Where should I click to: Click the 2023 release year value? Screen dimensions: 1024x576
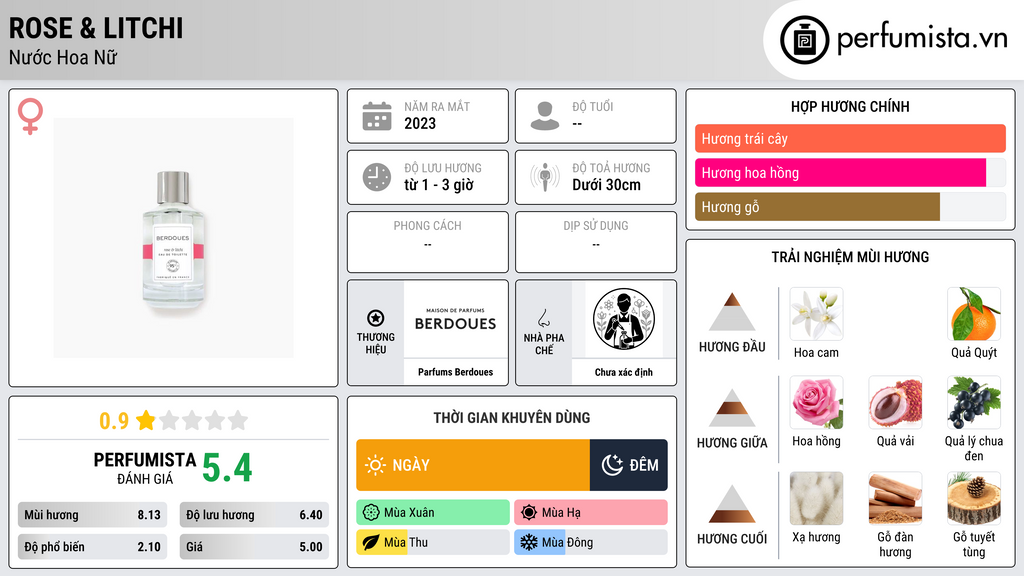(x=420, y=123)
